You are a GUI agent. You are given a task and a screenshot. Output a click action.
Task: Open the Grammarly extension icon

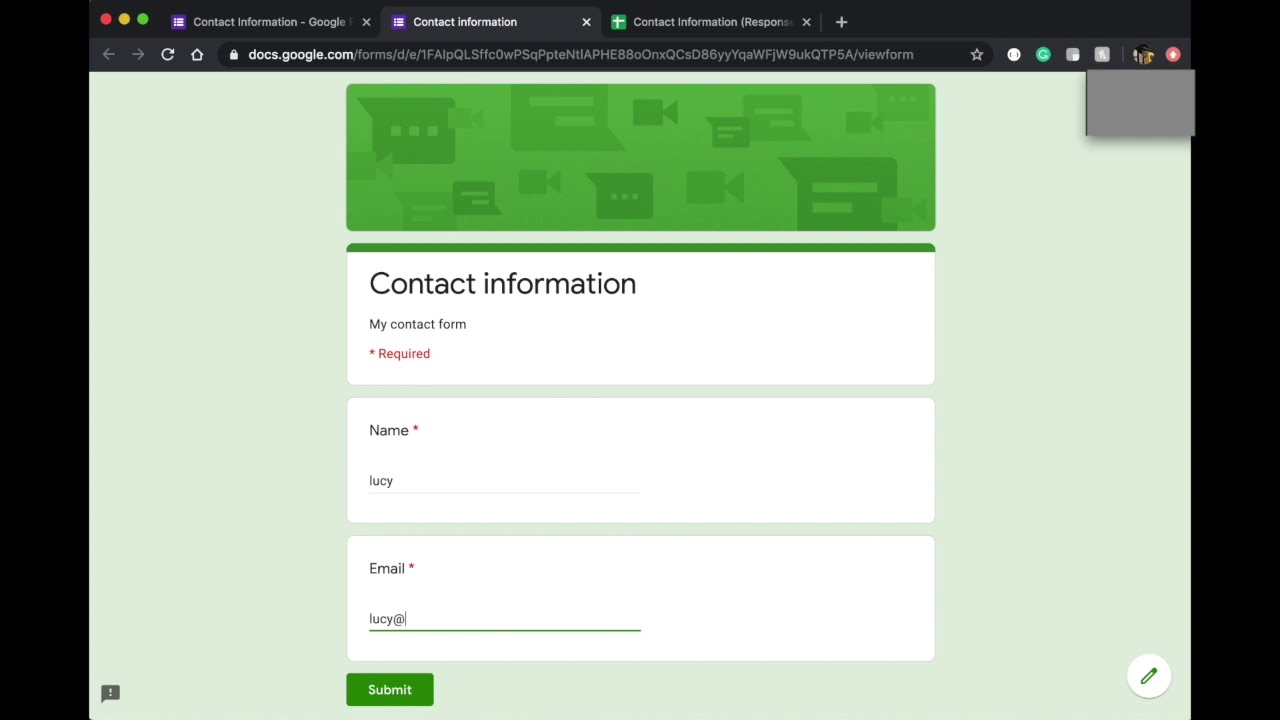(x=1043, y=55)
